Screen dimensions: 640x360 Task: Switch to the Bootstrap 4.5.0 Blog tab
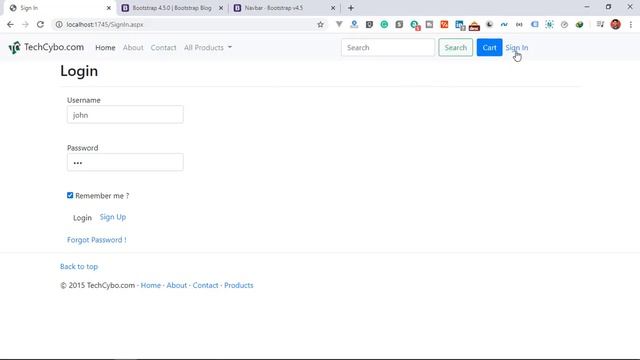tap(171, 8)
